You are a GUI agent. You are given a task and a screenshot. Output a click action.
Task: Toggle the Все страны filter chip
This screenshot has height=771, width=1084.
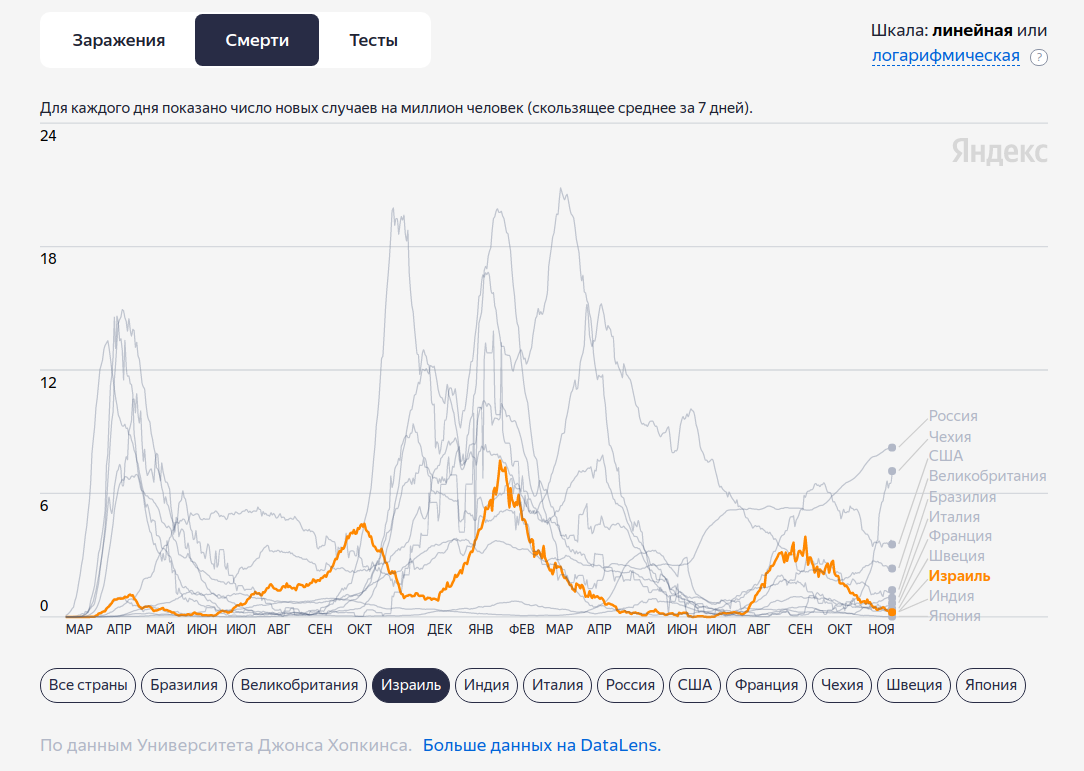click(x=88, y=685)
